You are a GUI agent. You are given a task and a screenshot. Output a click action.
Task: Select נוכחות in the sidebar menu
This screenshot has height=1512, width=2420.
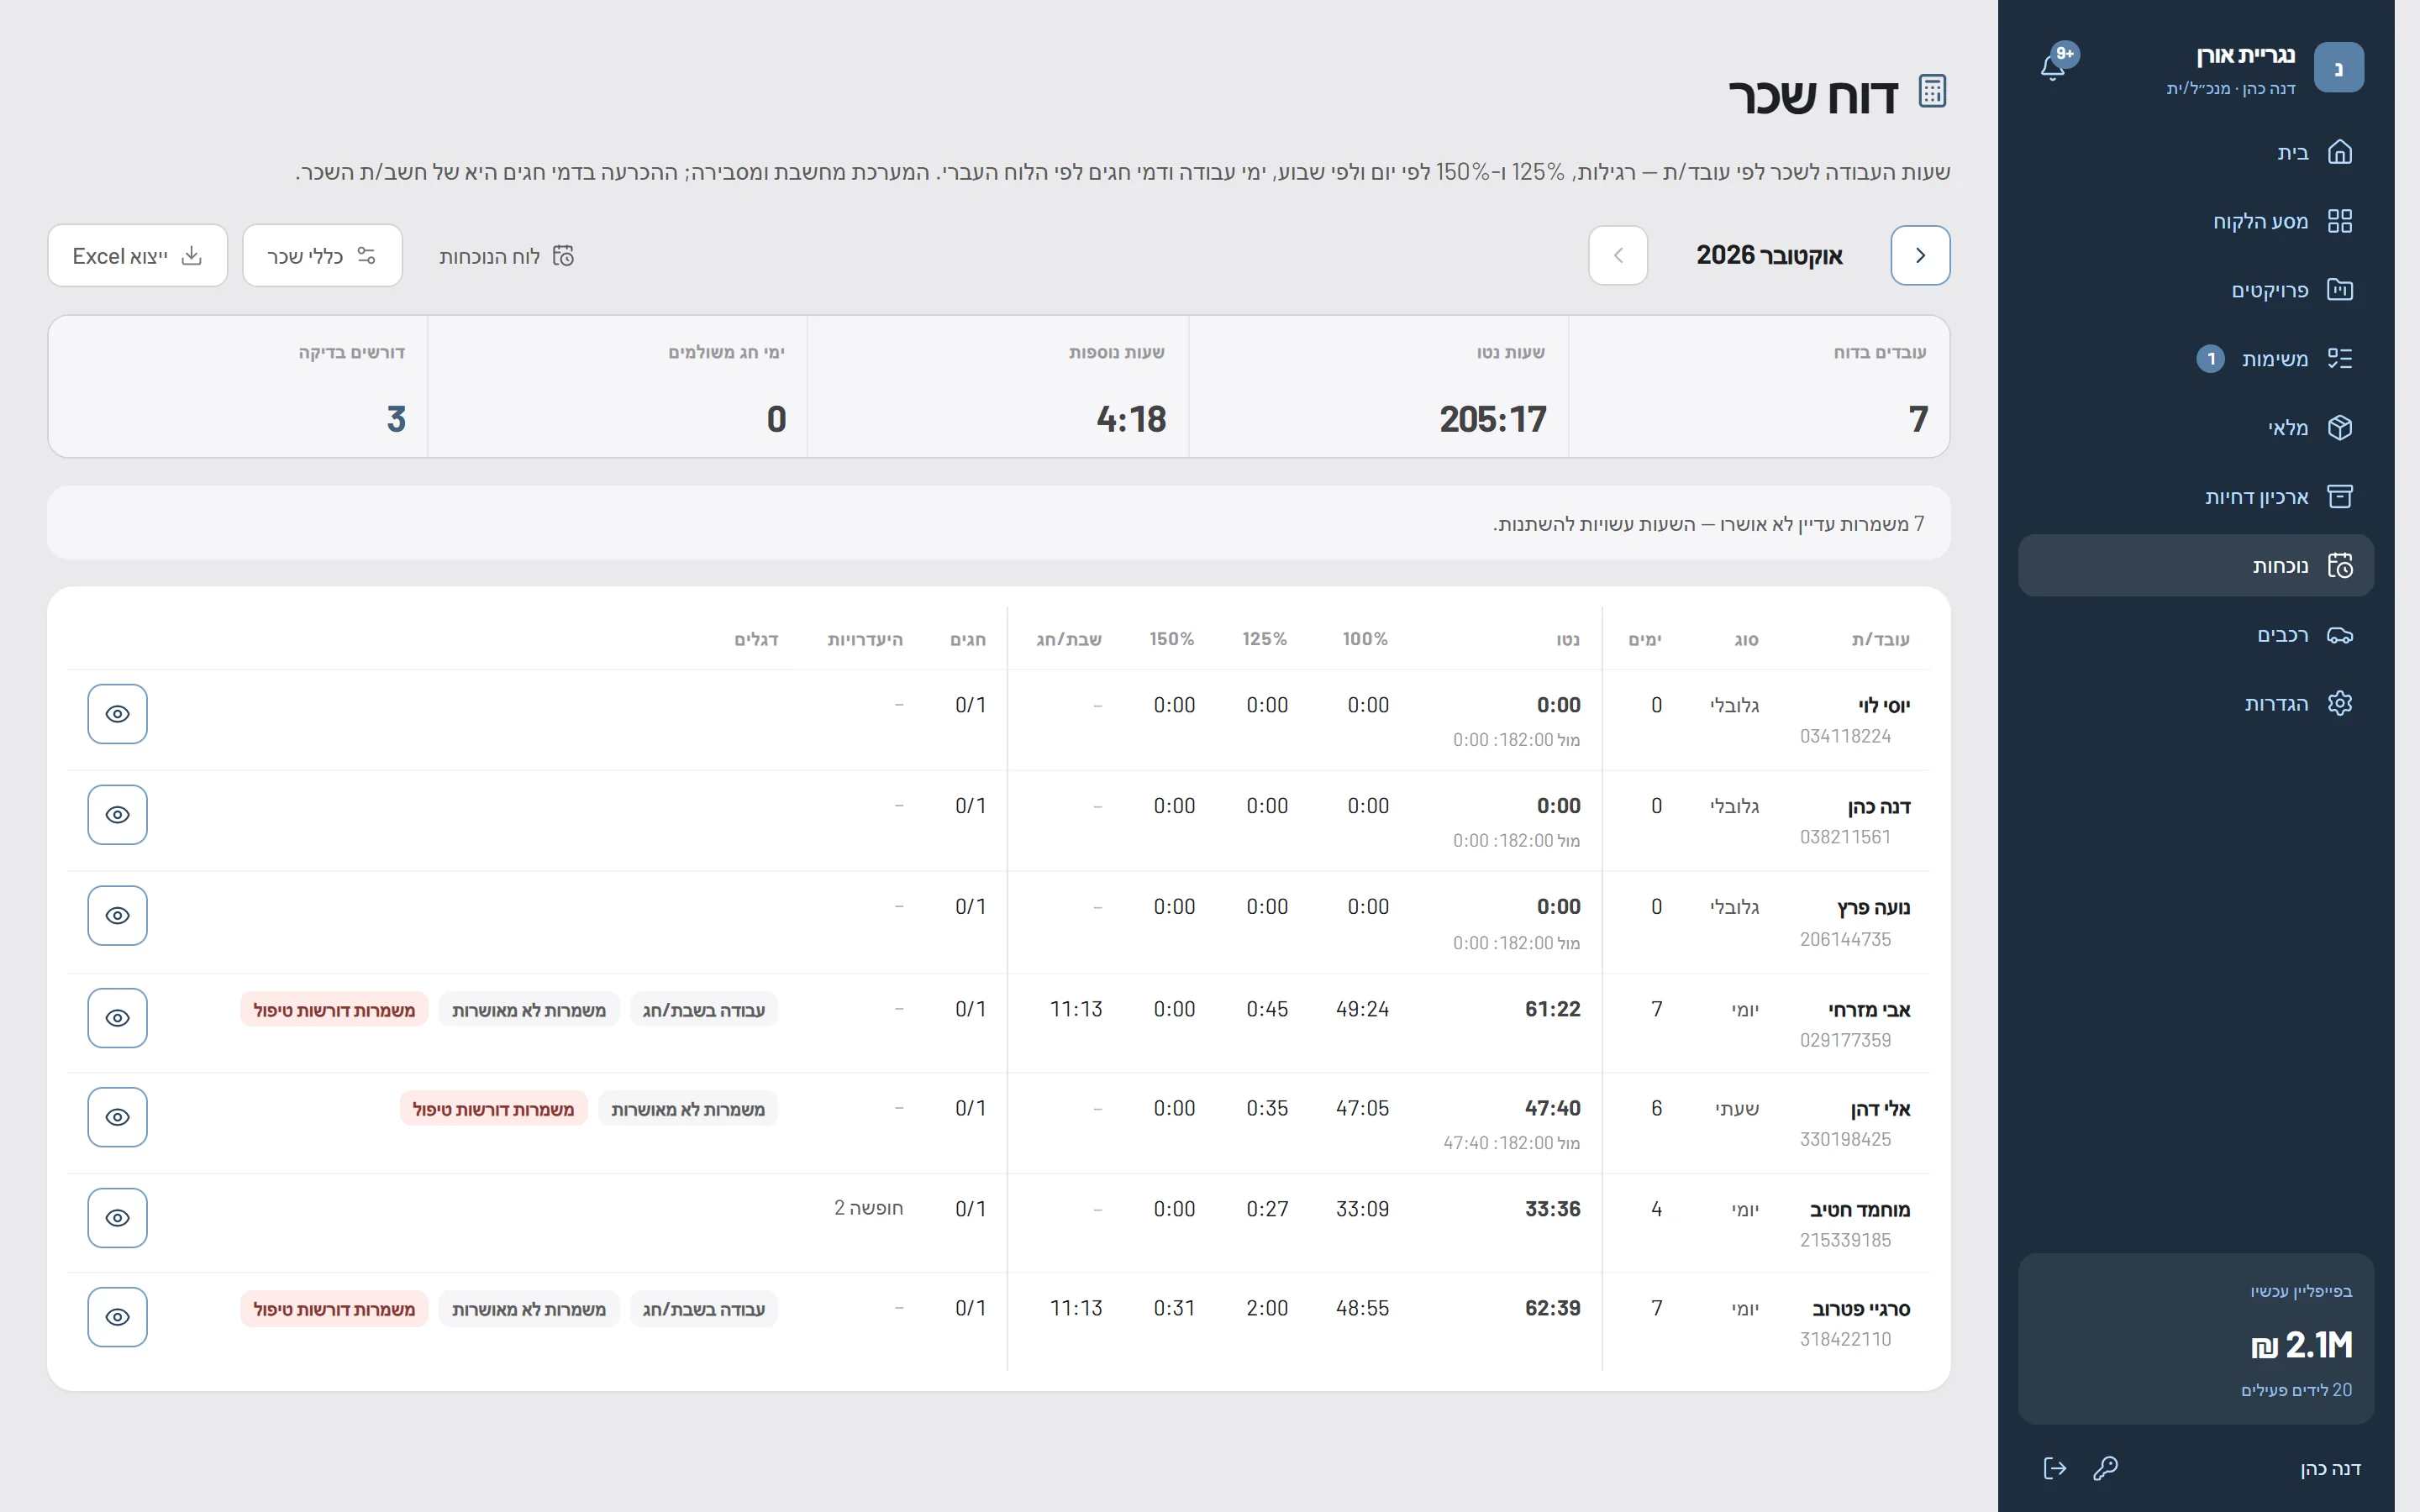(2195, 566)
